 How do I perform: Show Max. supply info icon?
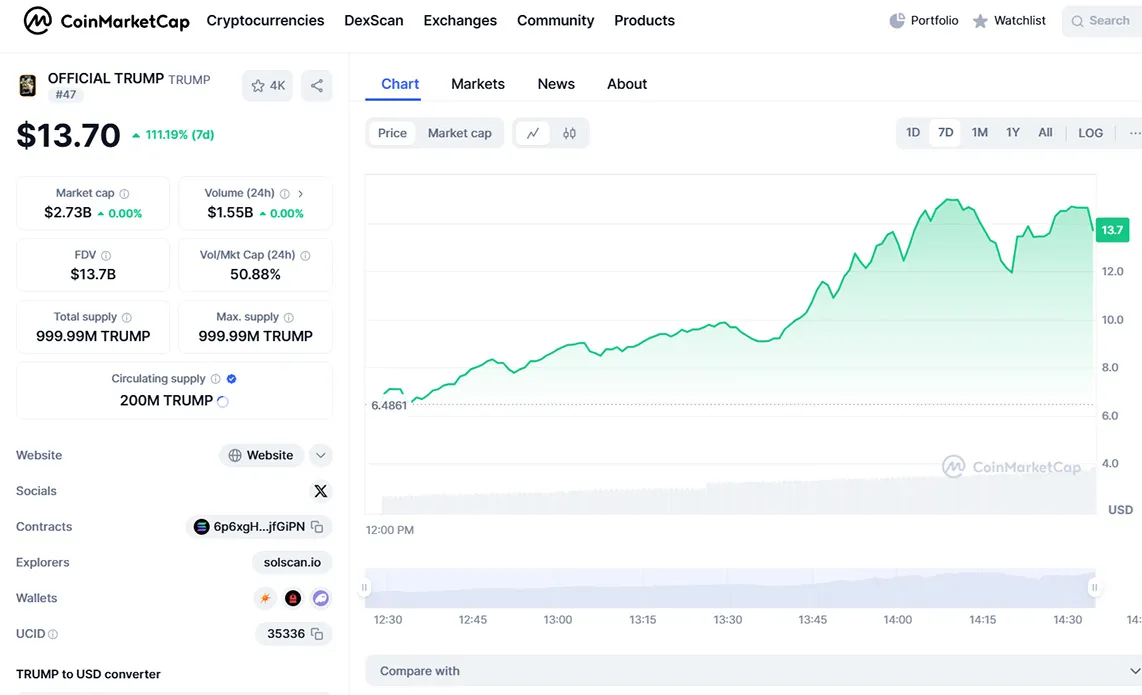click(x=289, y=318)
